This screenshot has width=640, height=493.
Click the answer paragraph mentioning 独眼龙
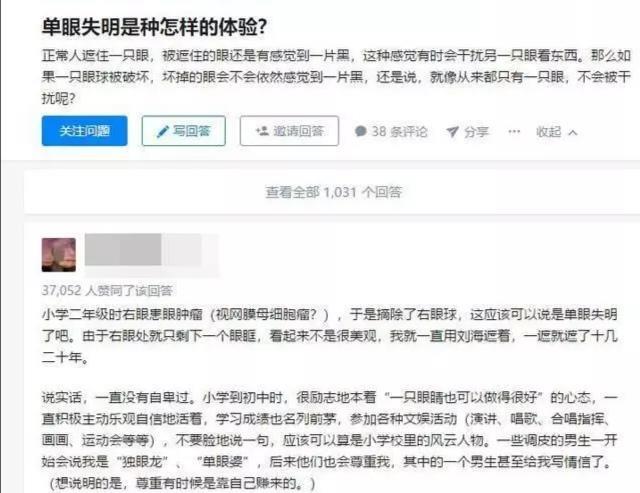click(329, 440)
